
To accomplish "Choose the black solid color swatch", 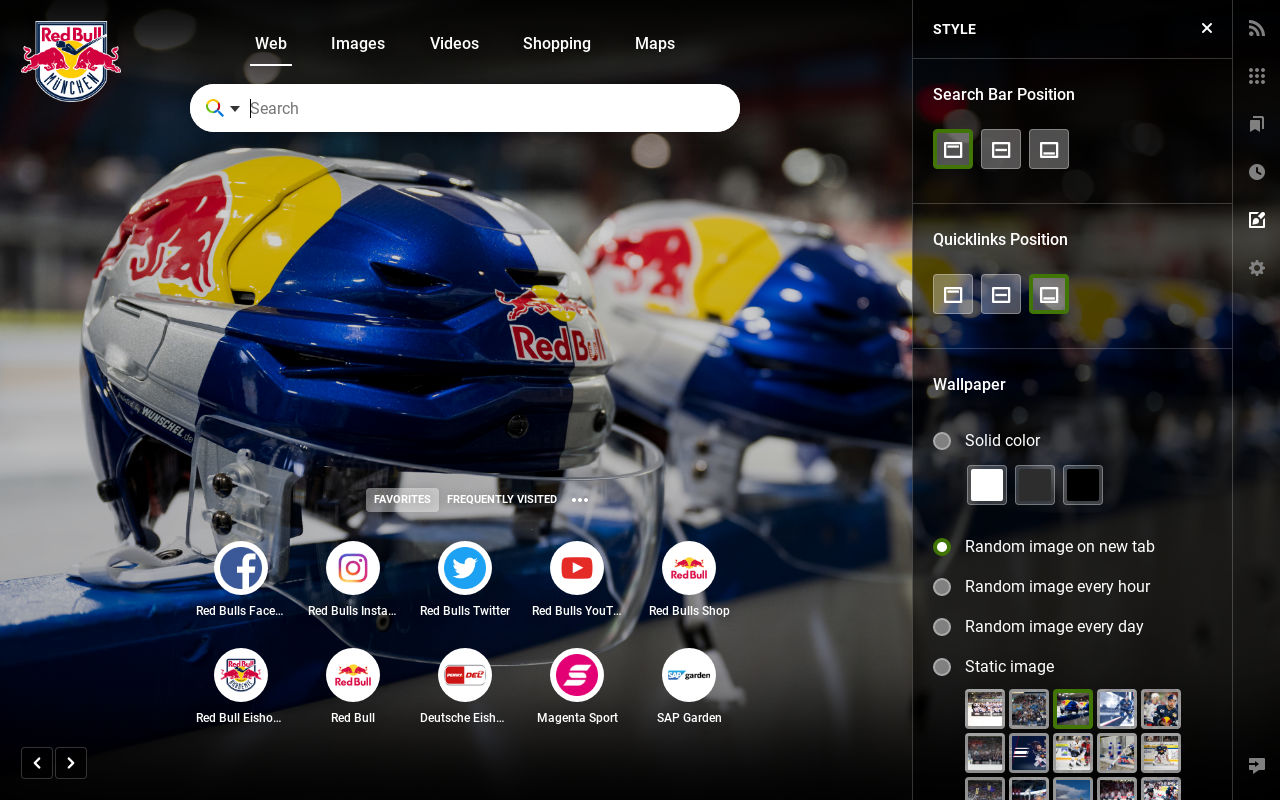I will tap(1083, 485).
